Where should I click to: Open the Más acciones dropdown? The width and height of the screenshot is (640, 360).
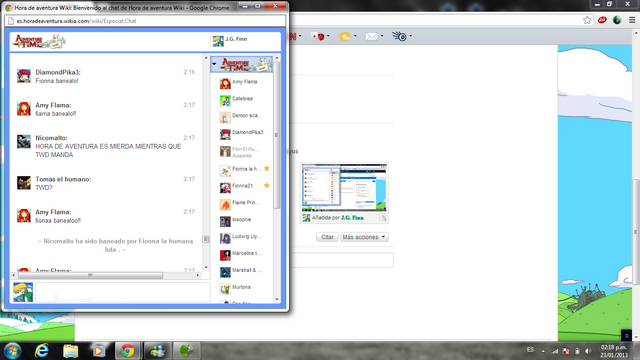[364, 237]
